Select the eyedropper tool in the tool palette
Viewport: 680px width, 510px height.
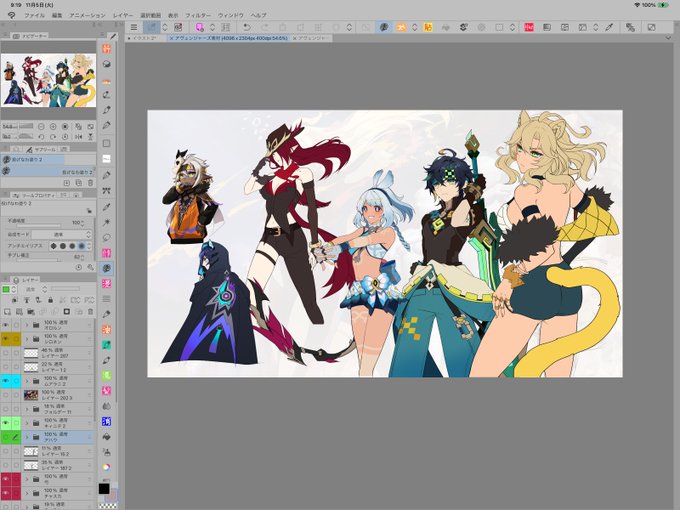[106, 207]
